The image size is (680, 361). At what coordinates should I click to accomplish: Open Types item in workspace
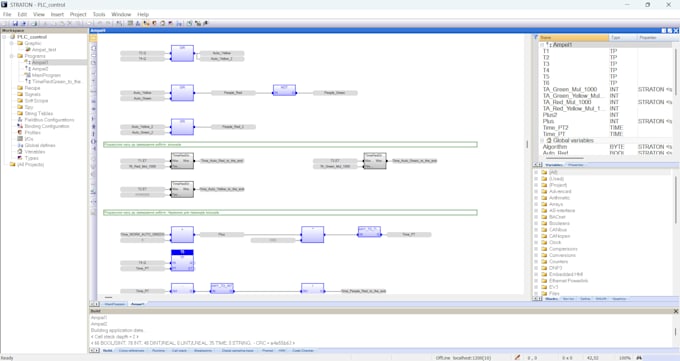[x=31, y=158]
